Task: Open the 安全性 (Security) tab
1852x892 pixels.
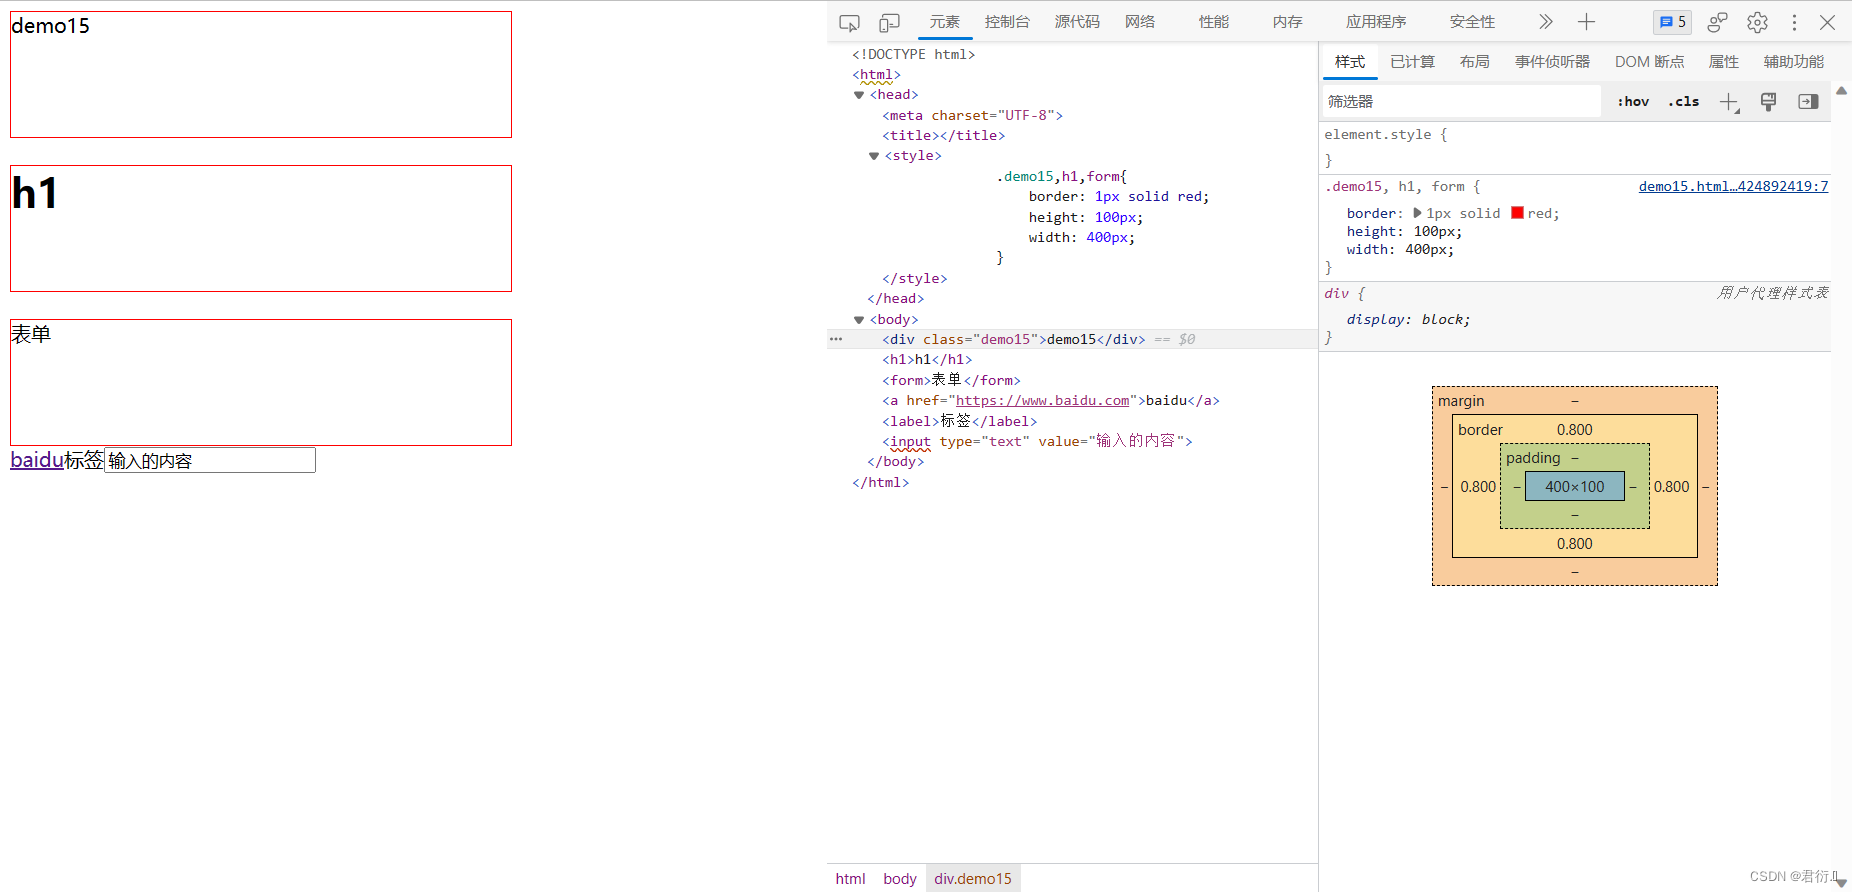Action: pos(1472,22)
